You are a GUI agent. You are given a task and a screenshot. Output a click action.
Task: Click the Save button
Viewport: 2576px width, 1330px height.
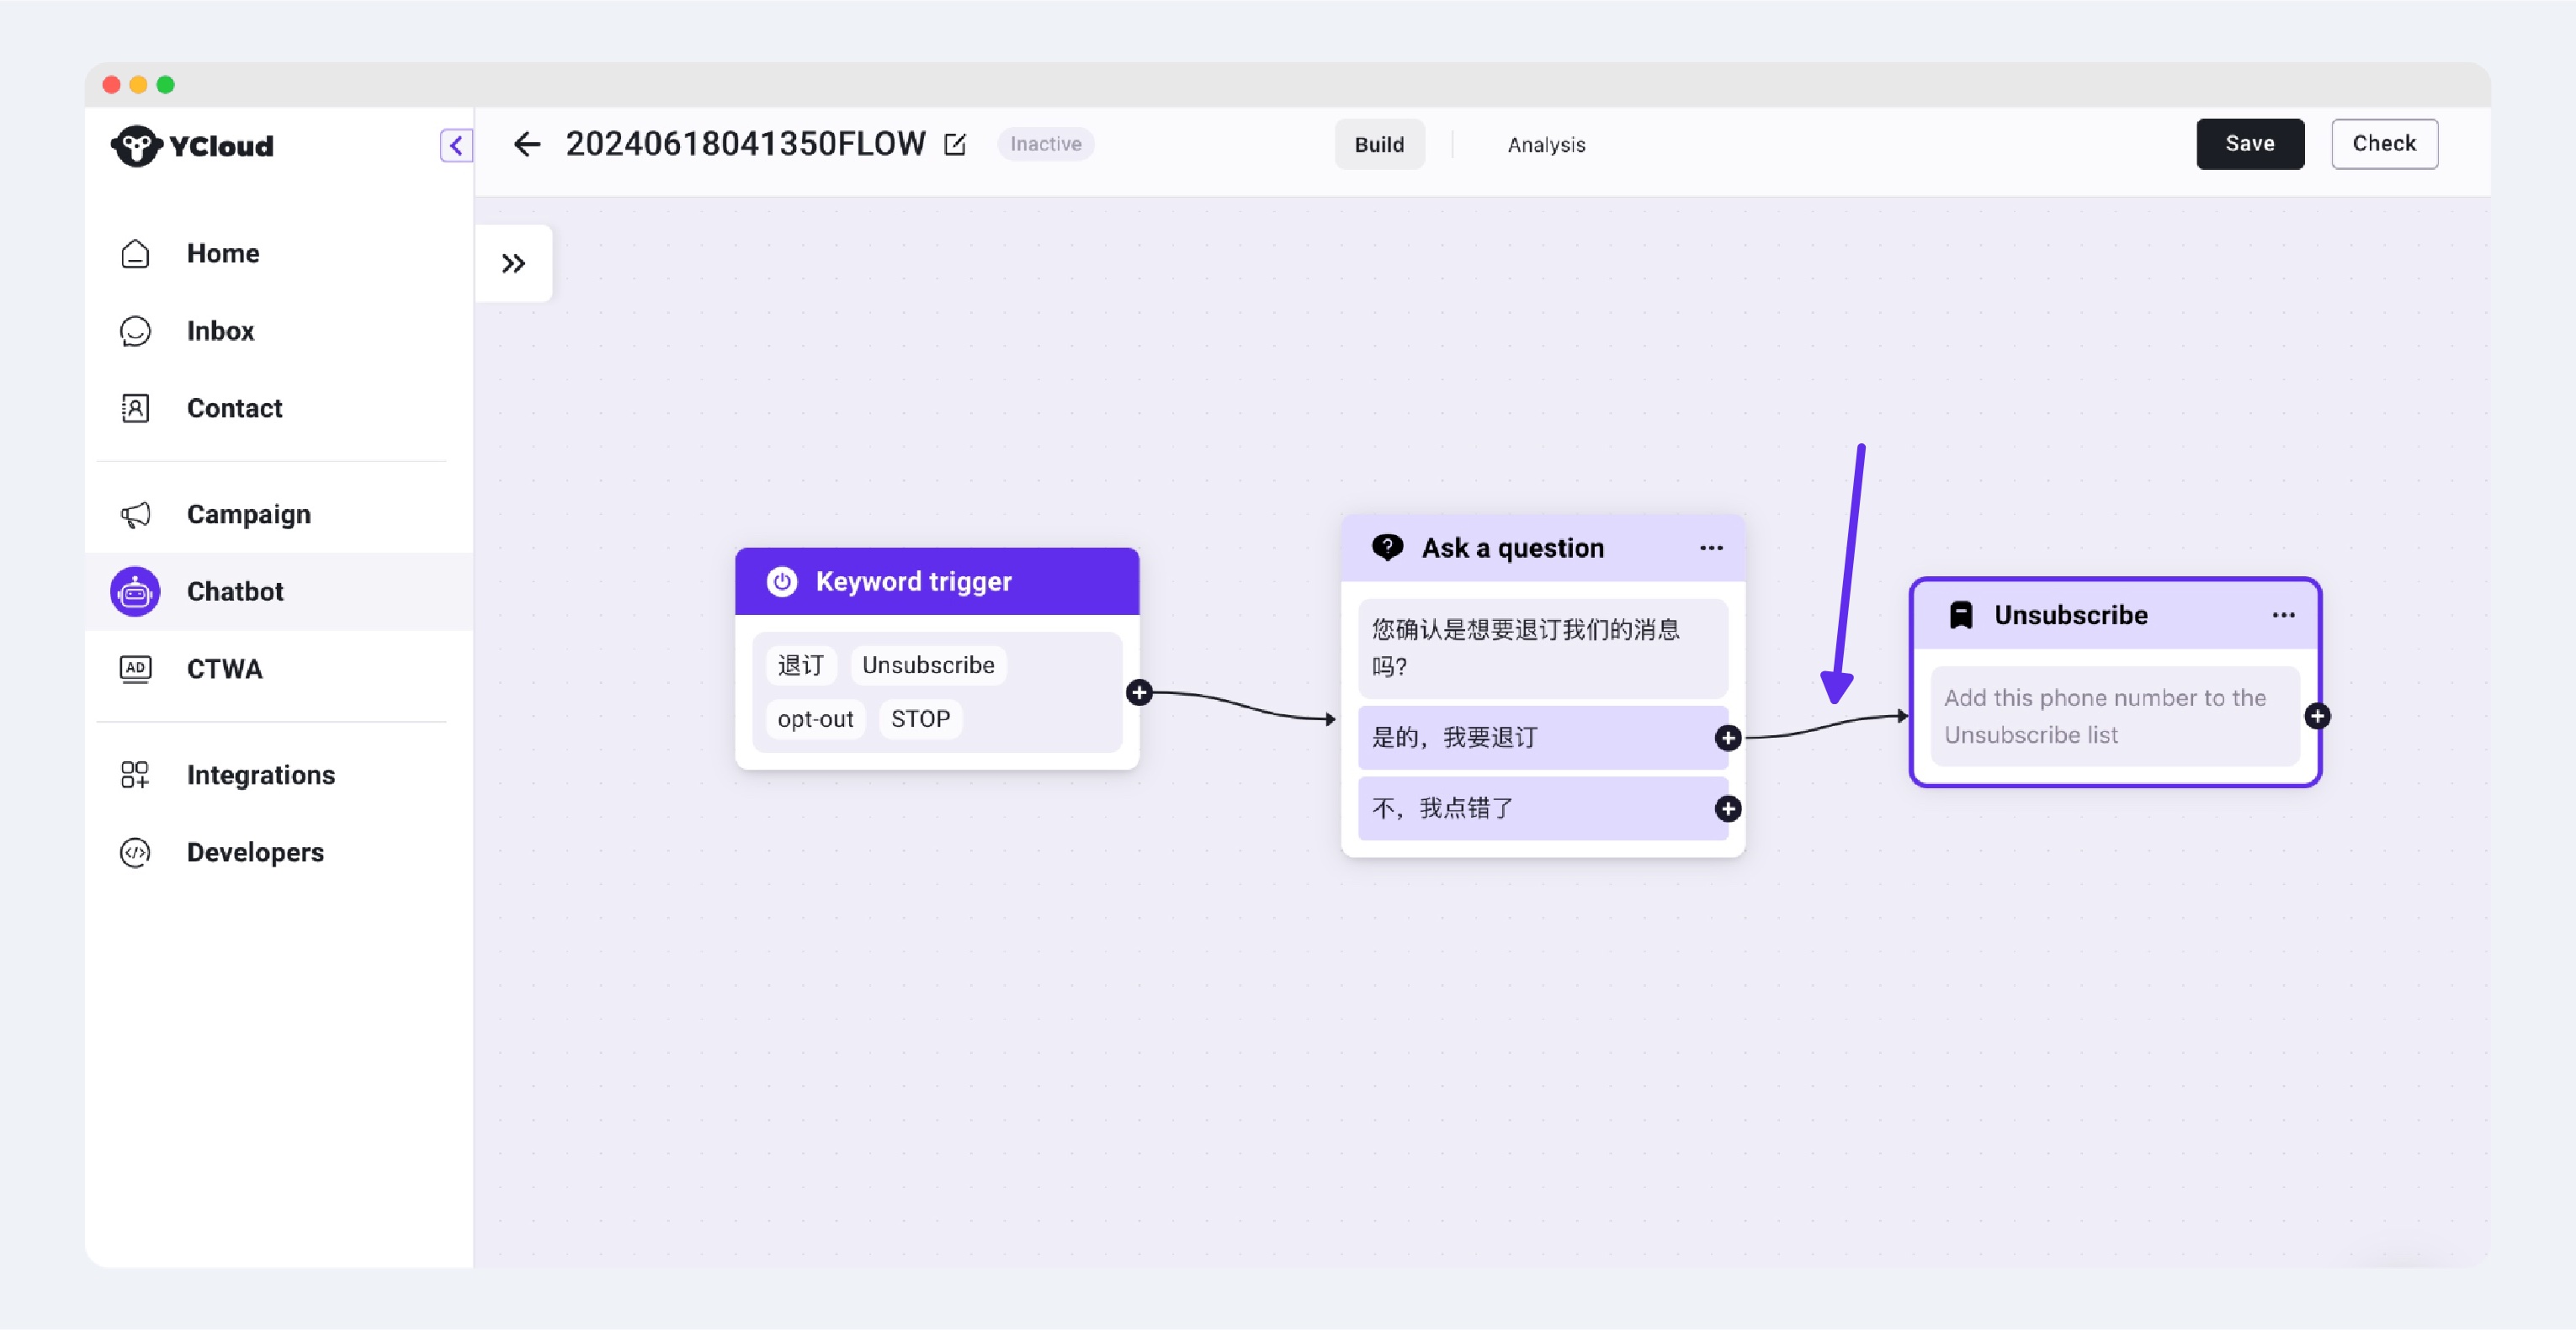pyautogui.click(x=2249, y=144)
